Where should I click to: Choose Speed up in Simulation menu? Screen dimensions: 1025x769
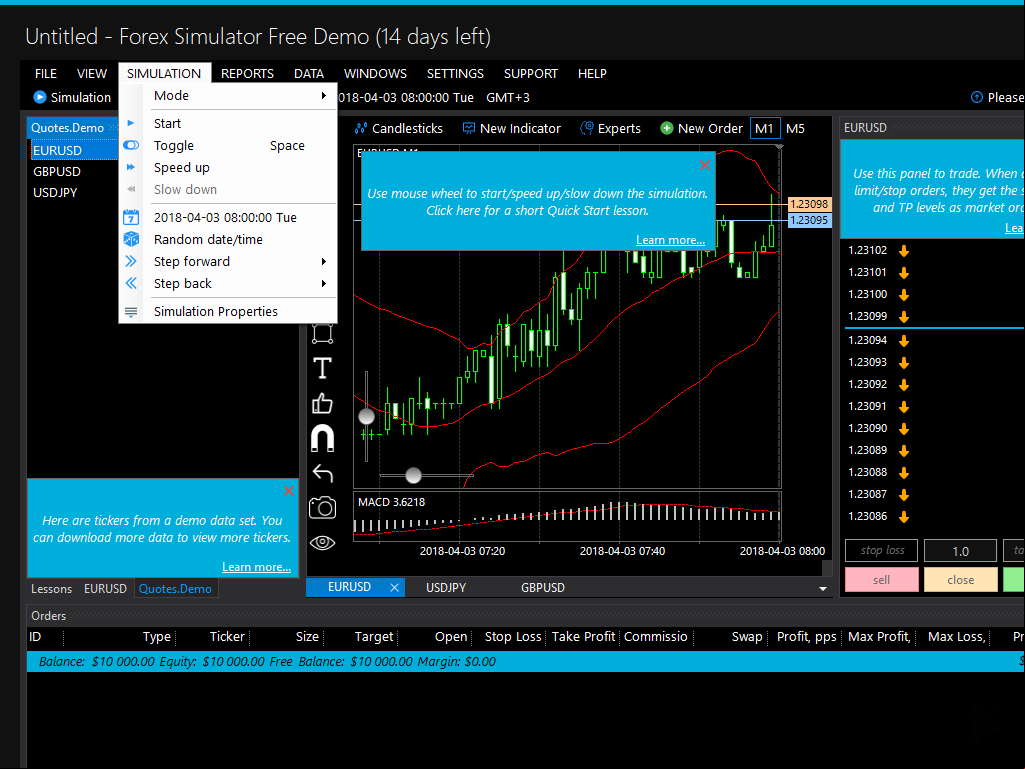[x=227, y=167]
